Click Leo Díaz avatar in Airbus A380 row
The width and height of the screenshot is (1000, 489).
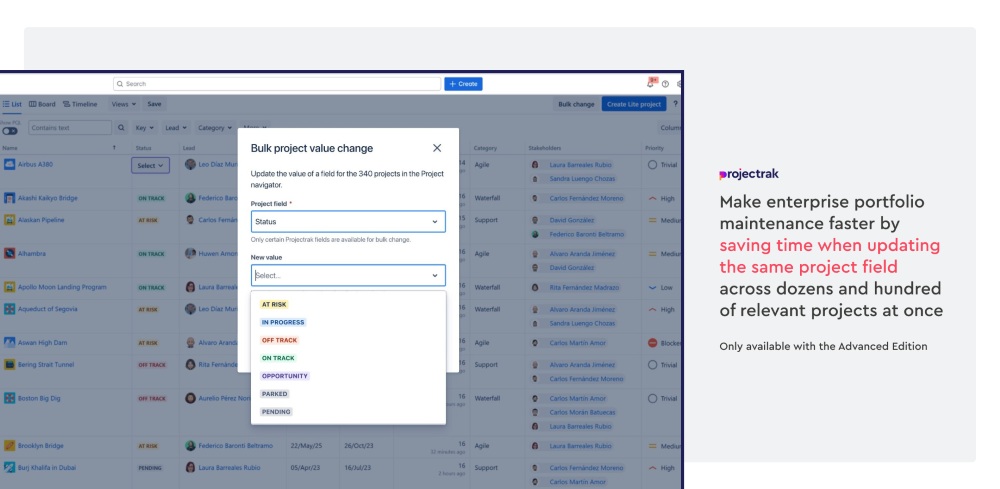tap(190, 164)
